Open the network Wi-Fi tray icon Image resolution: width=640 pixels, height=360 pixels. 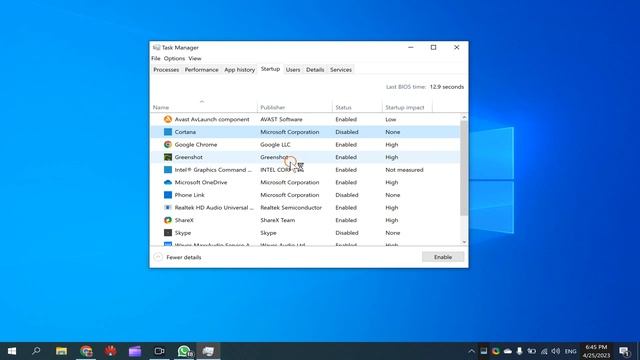click(544, 351)
